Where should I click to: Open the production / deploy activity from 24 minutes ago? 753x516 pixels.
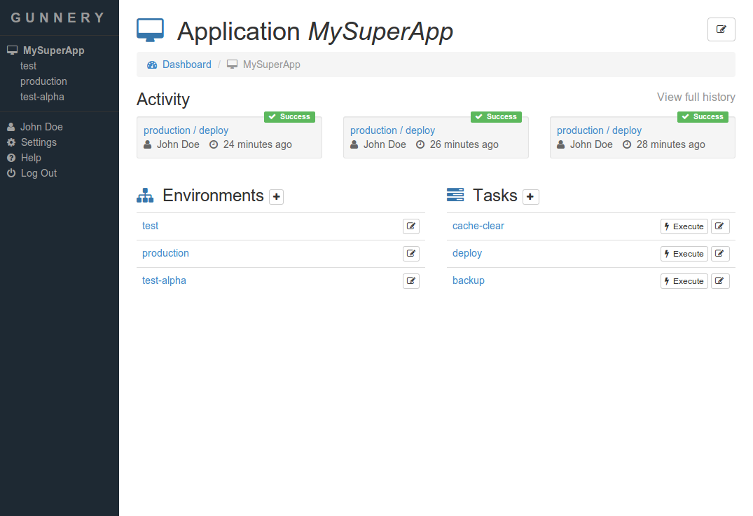click(x=186, y=130)
